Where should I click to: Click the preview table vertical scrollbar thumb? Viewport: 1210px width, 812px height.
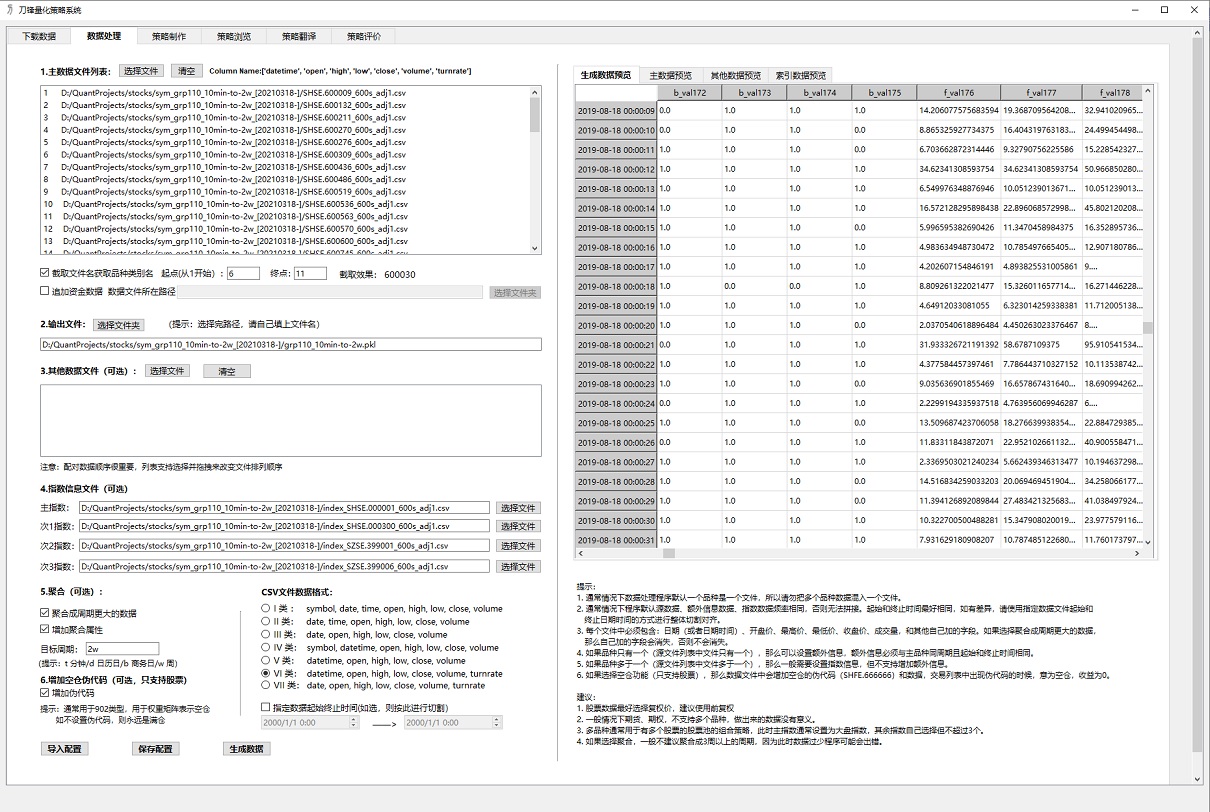pos(1147,327)
